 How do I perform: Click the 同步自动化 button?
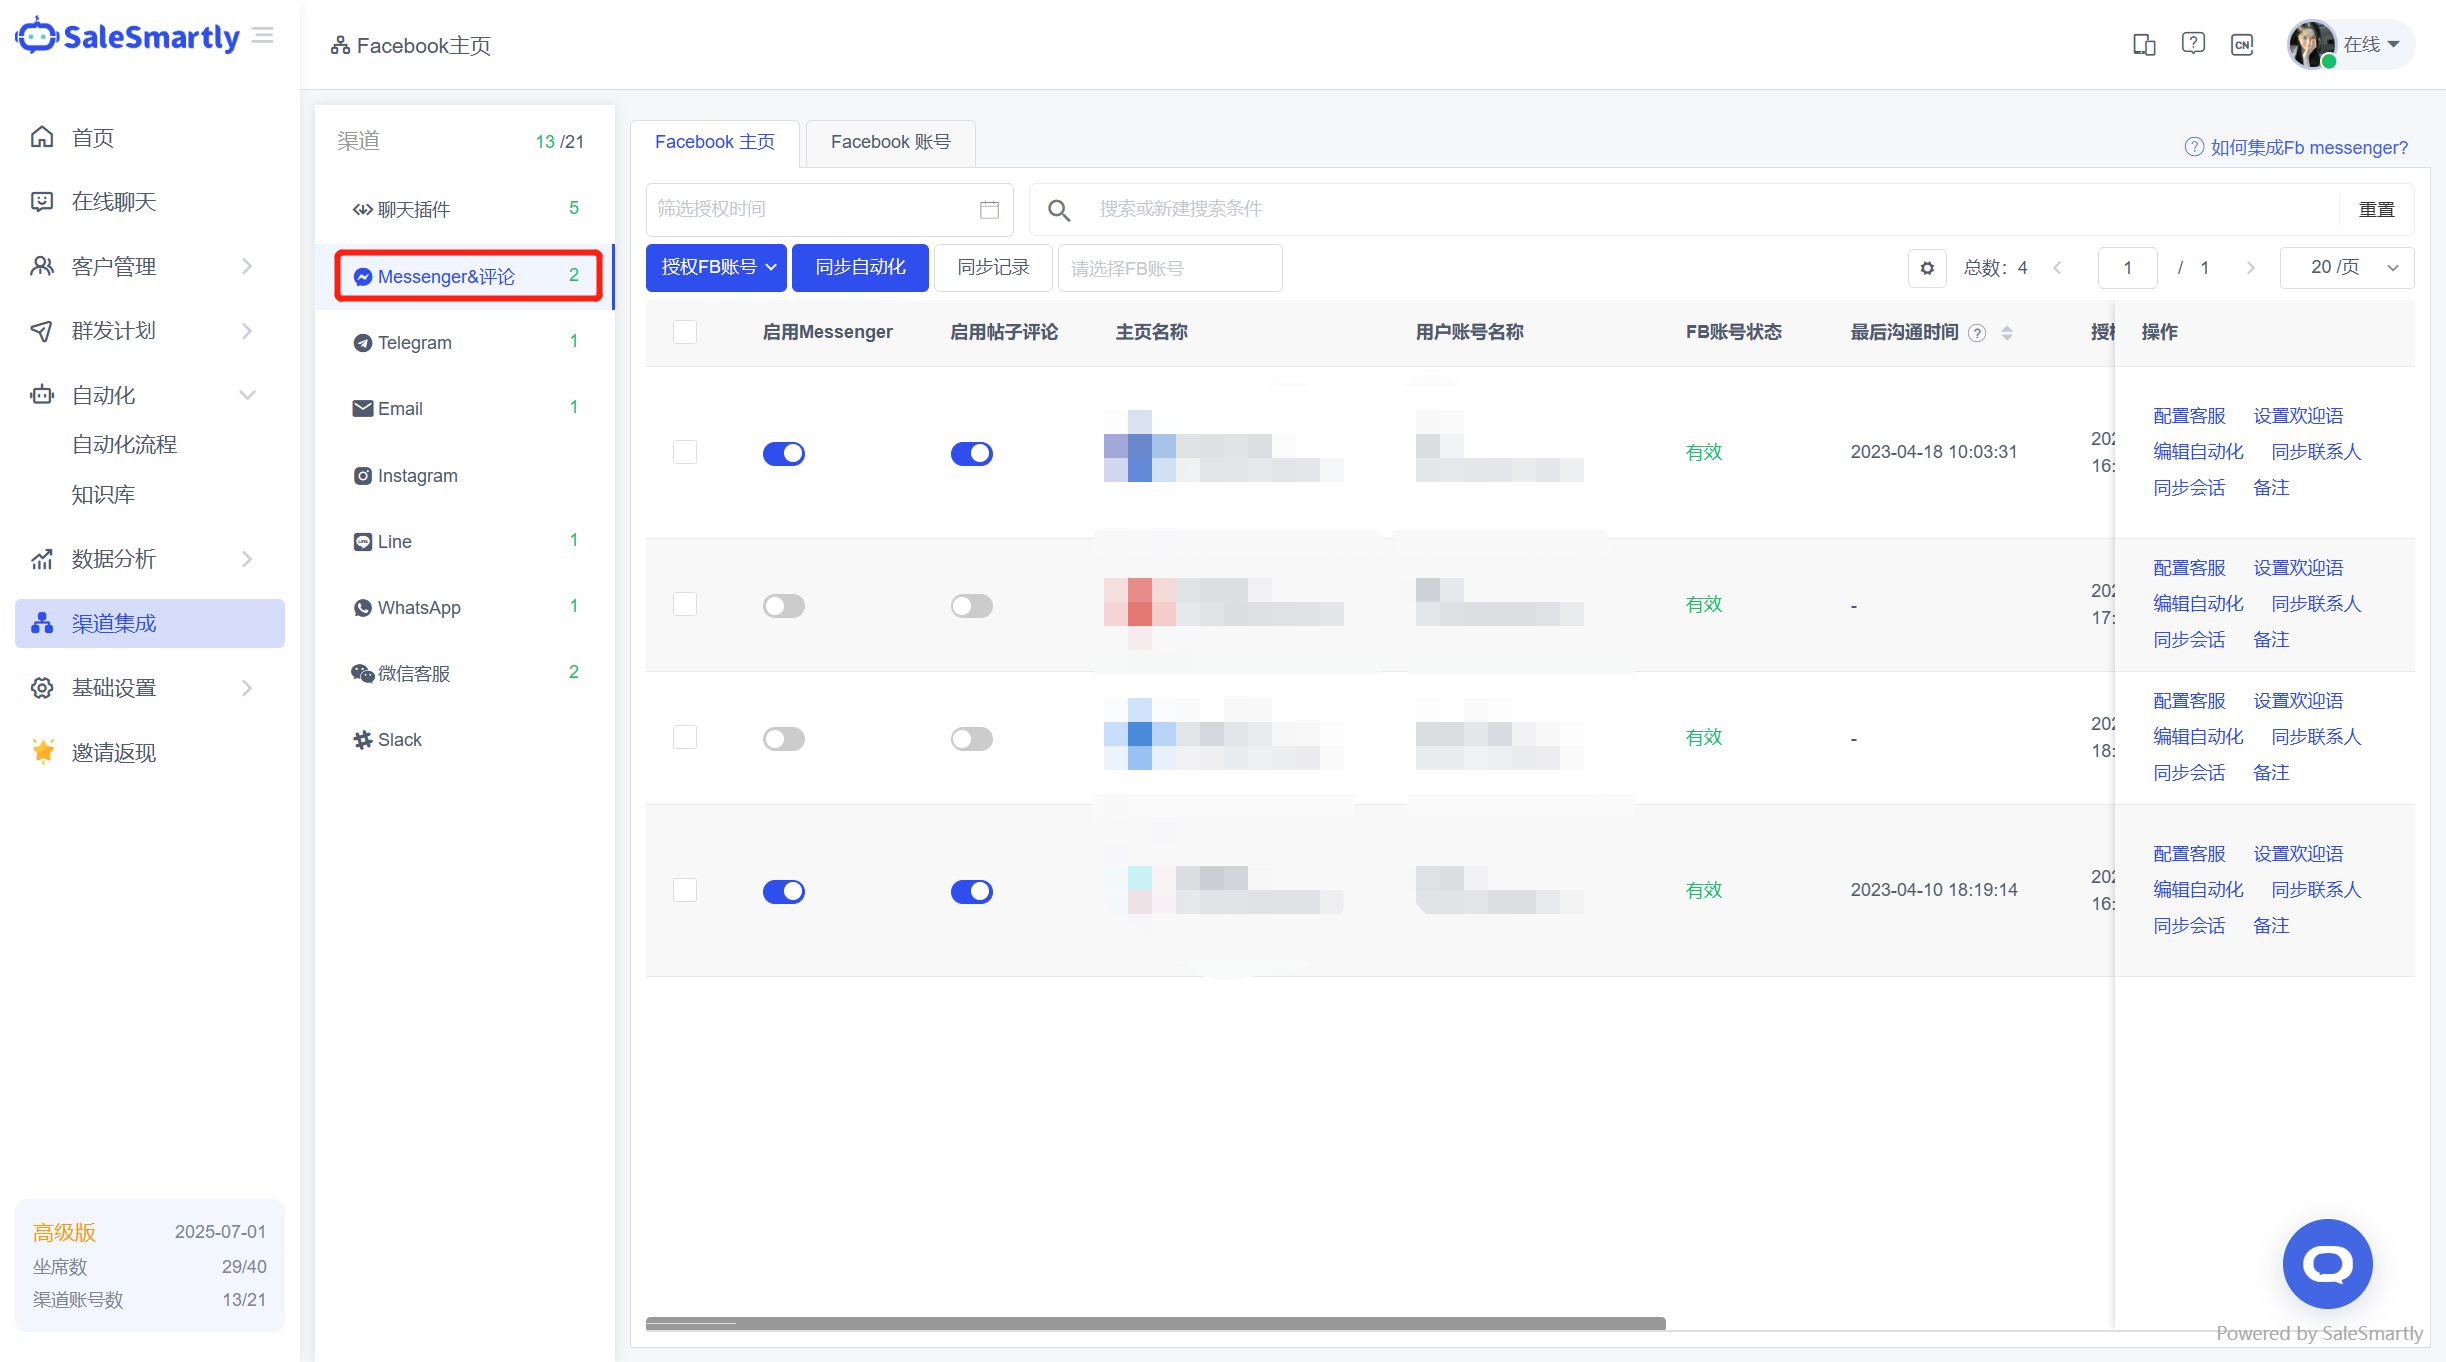tap(860, 268)
